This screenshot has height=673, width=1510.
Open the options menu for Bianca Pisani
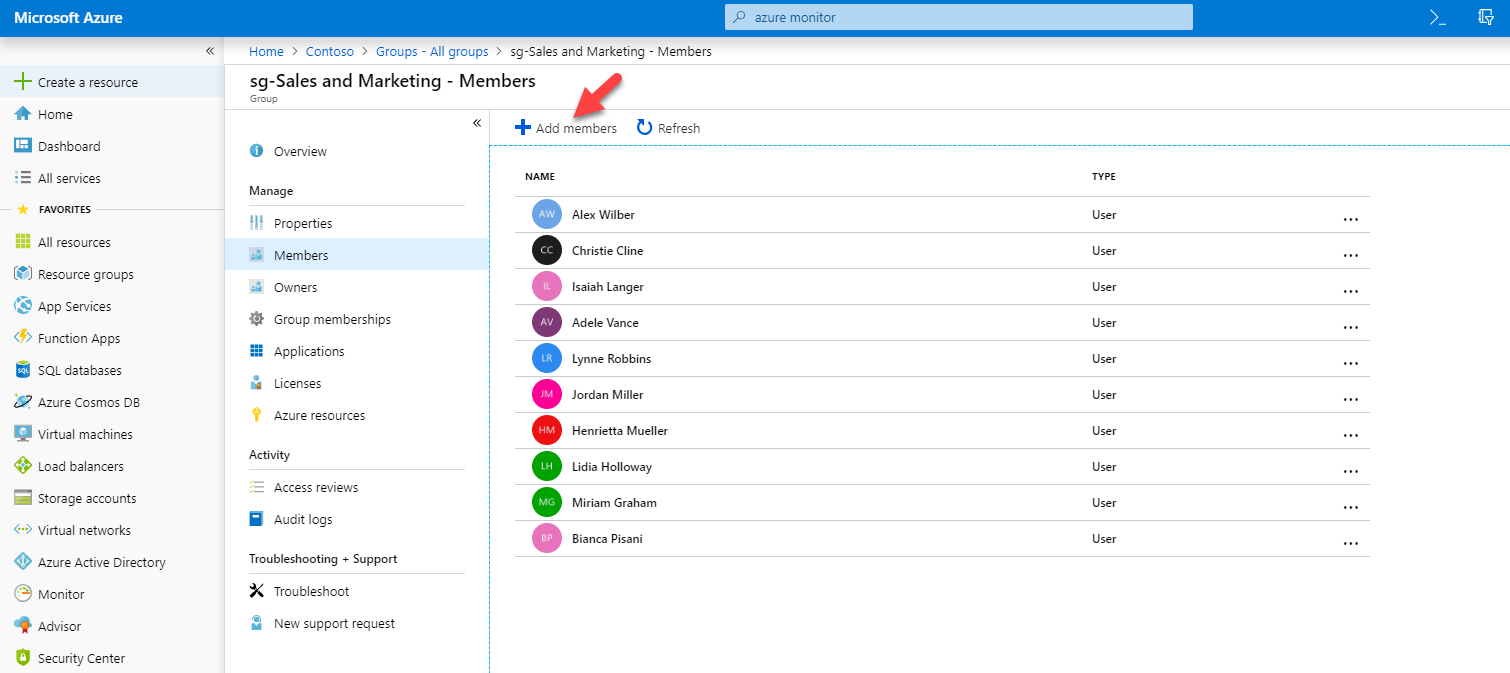(1351, 542)
